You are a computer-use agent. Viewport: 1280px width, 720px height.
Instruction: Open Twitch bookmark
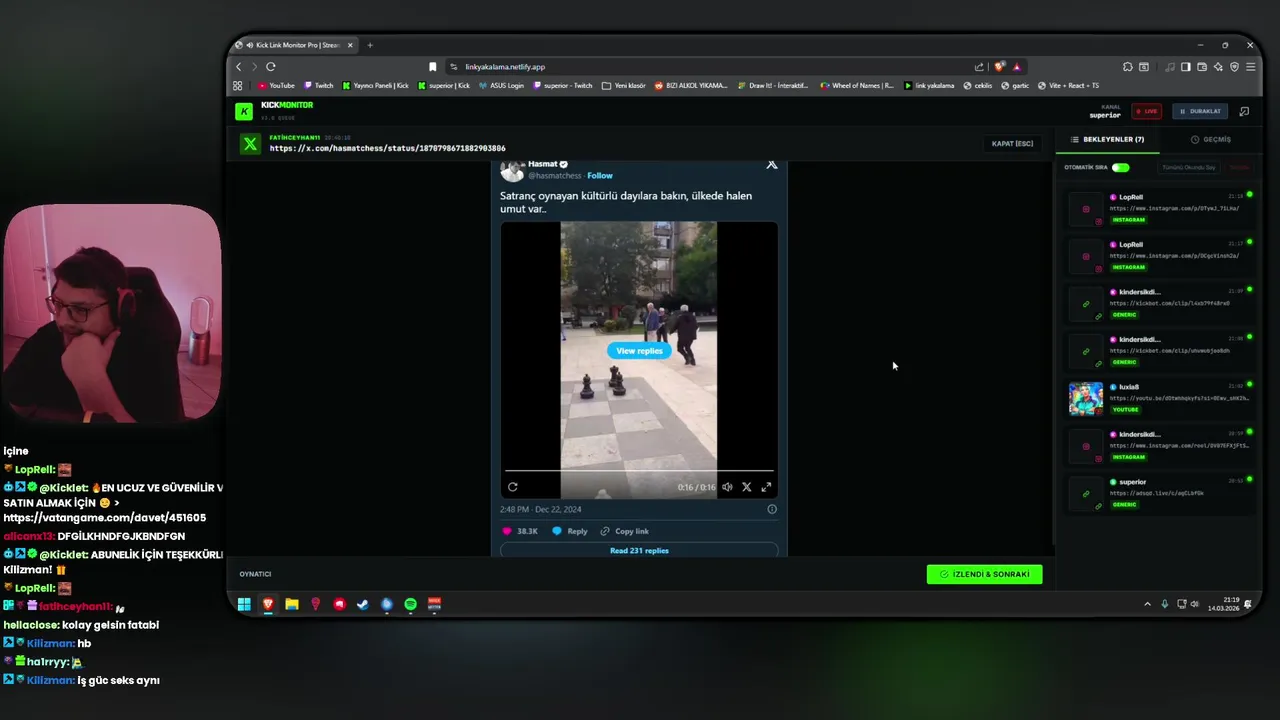click(x=319, y=86)
